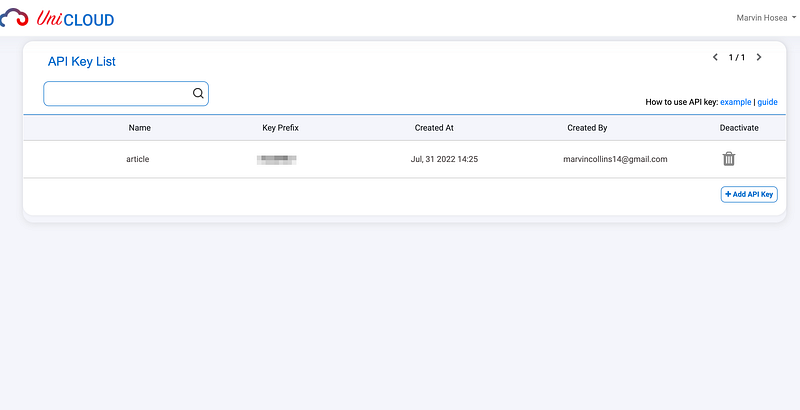Click the blurred key prefix value

click(x=277, y=160)
